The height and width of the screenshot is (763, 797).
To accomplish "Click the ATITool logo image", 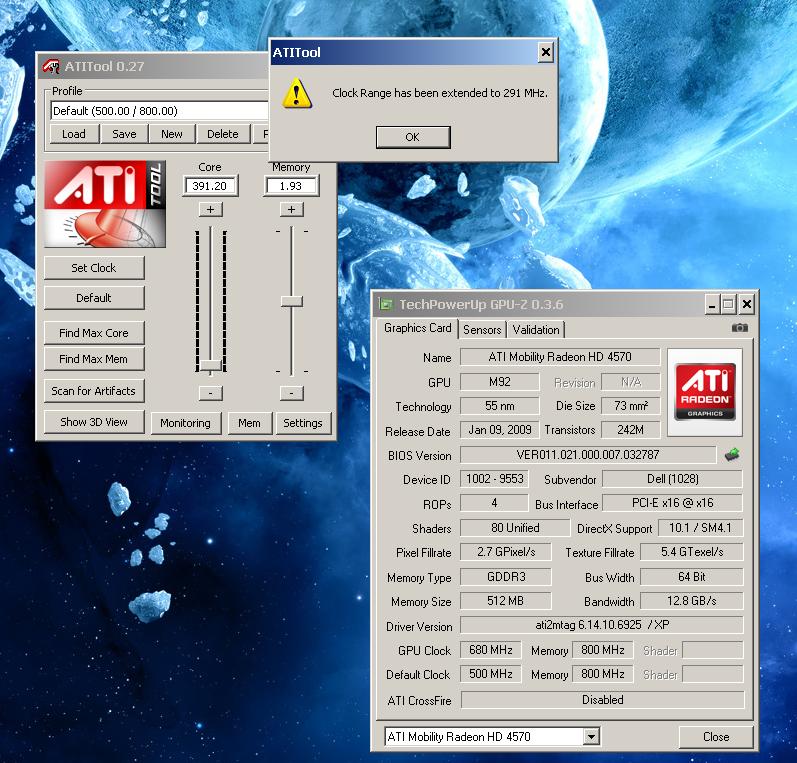I will coord(105,204).
